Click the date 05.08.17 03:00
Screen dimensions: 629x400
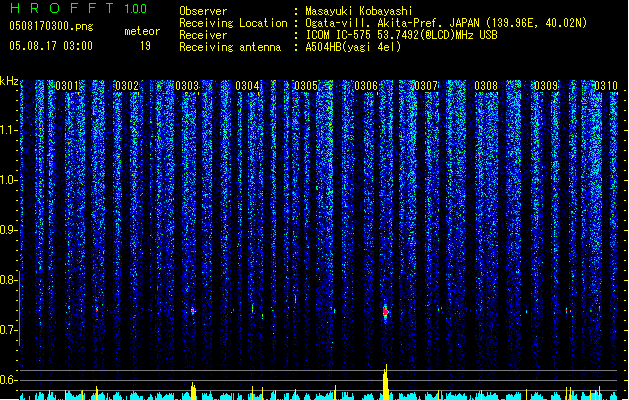tap(51, 45)
